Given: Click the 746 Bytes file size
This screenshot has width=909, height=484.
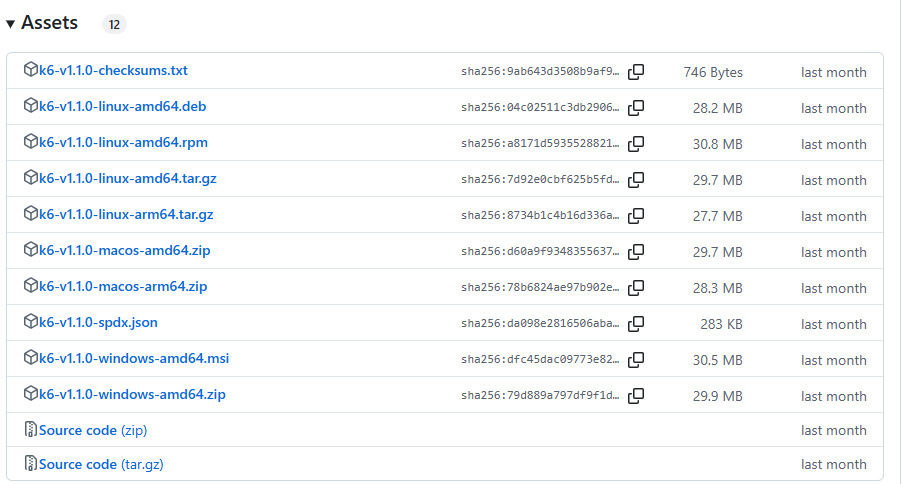Looking at the screenshot, I should pyautogui.click(x=713, y=72).
